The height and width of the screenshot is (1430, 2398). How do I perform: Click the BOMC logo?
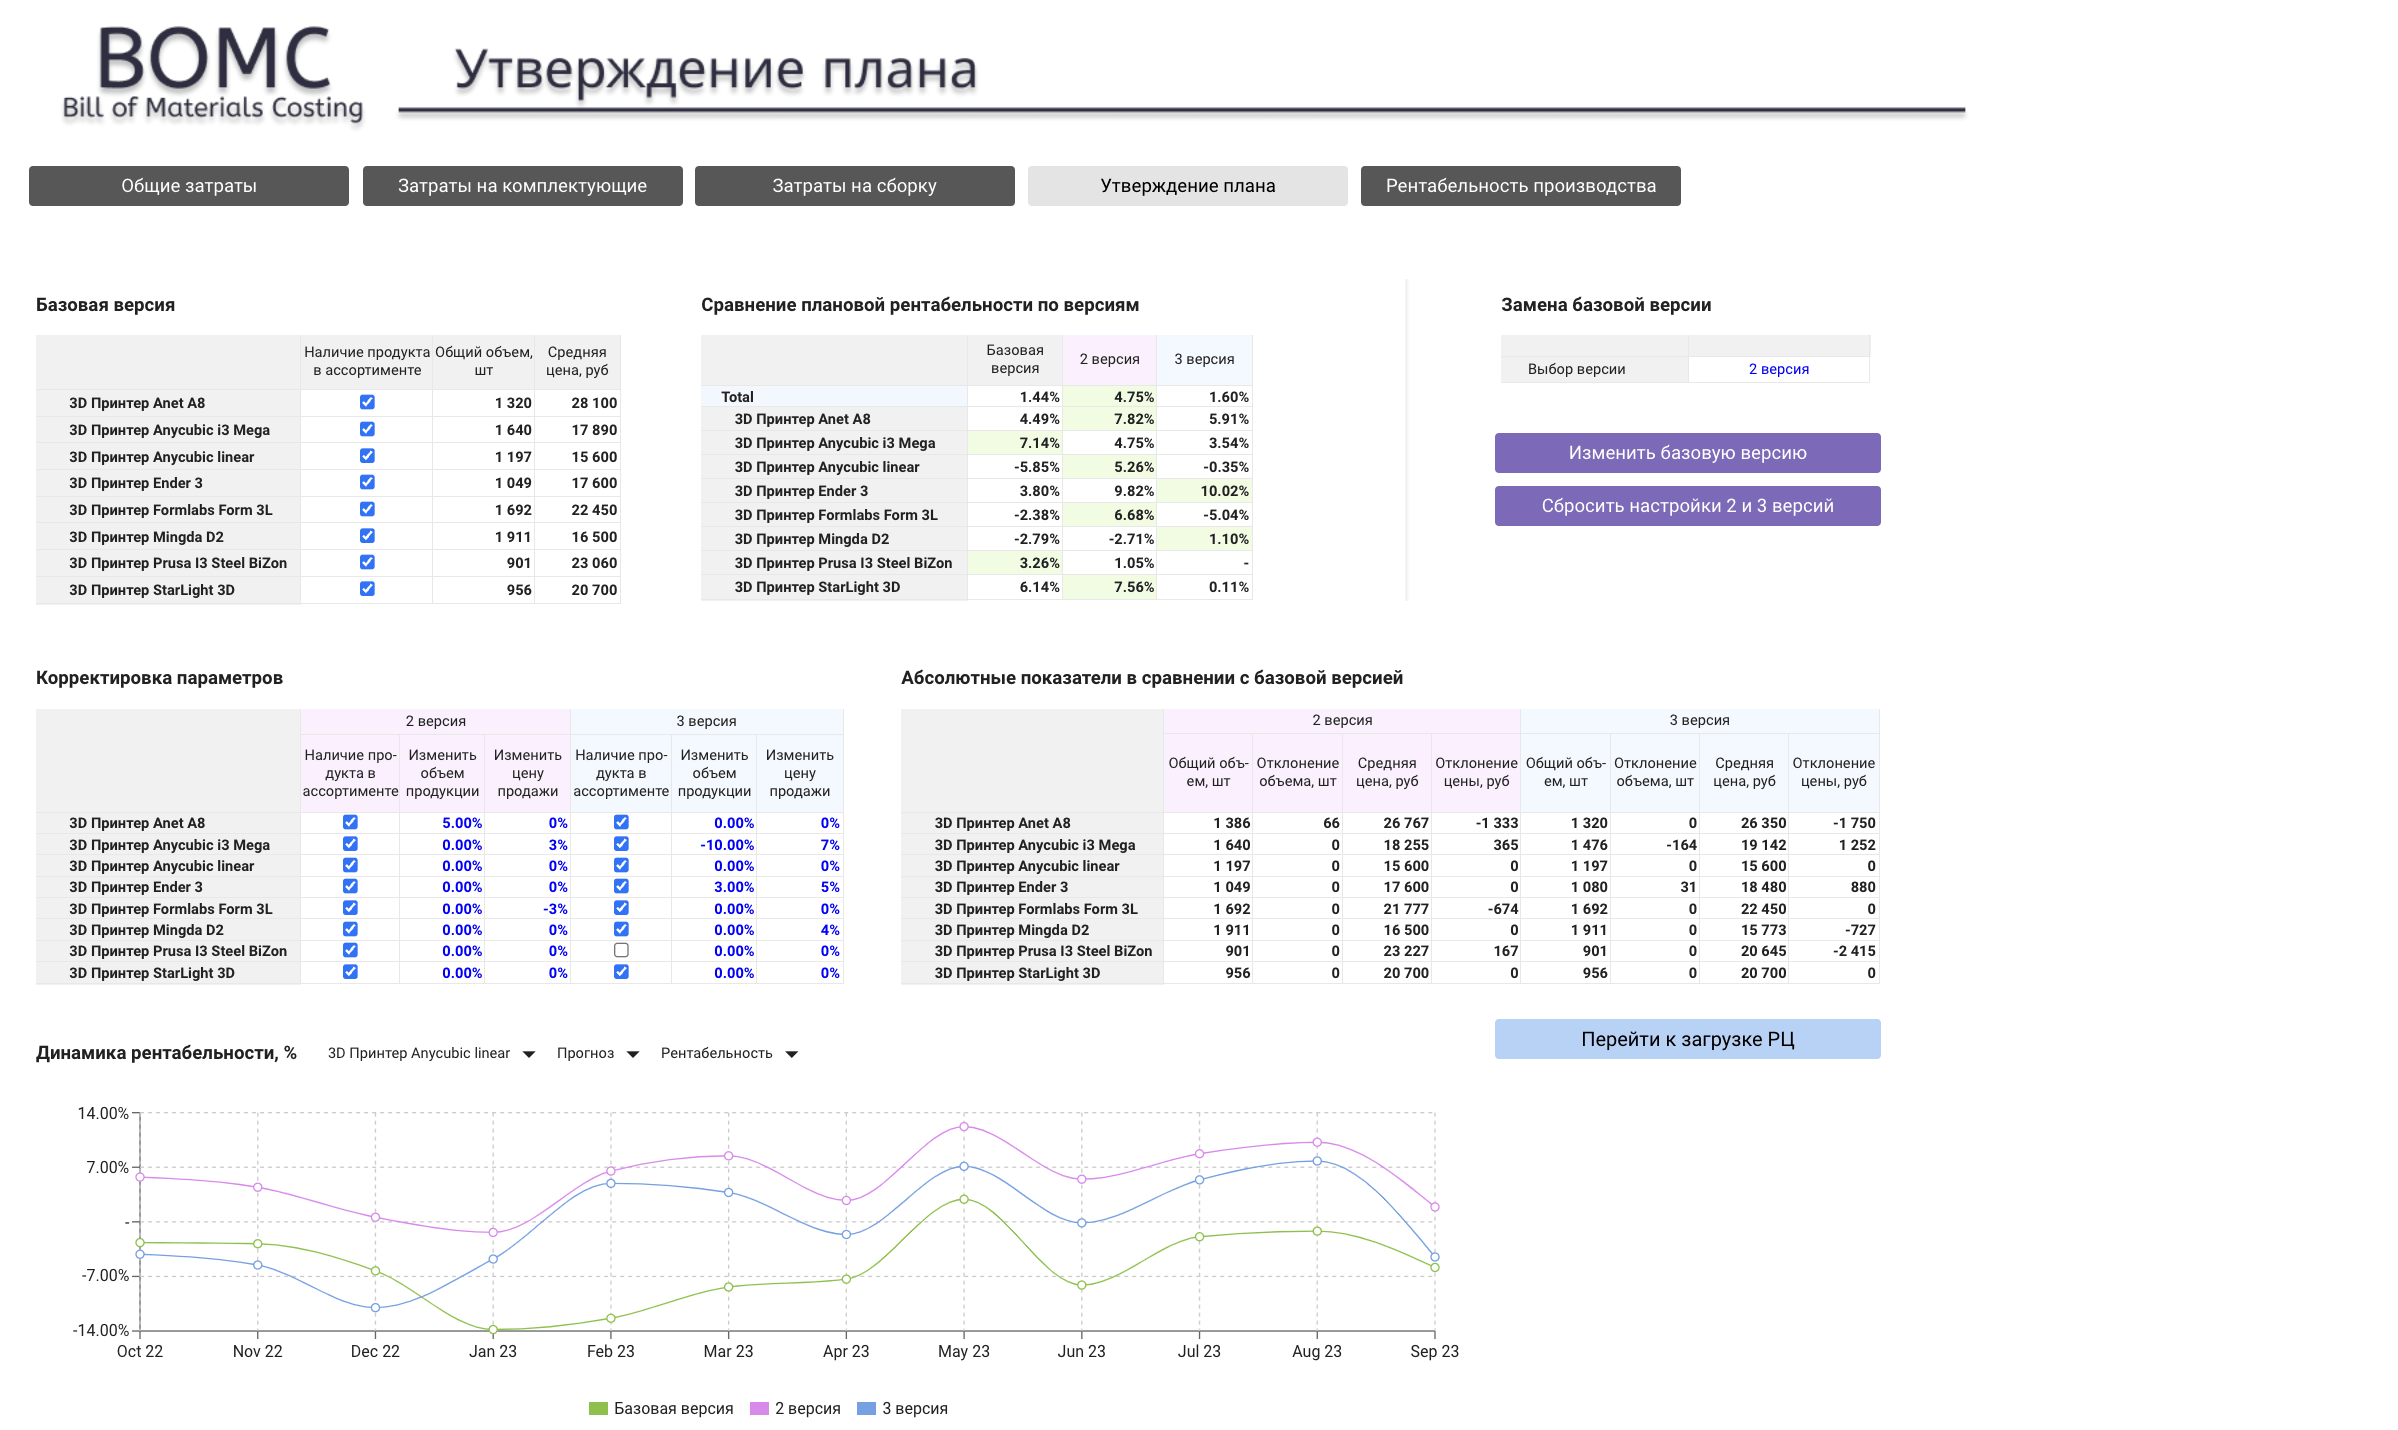point(212,72)
